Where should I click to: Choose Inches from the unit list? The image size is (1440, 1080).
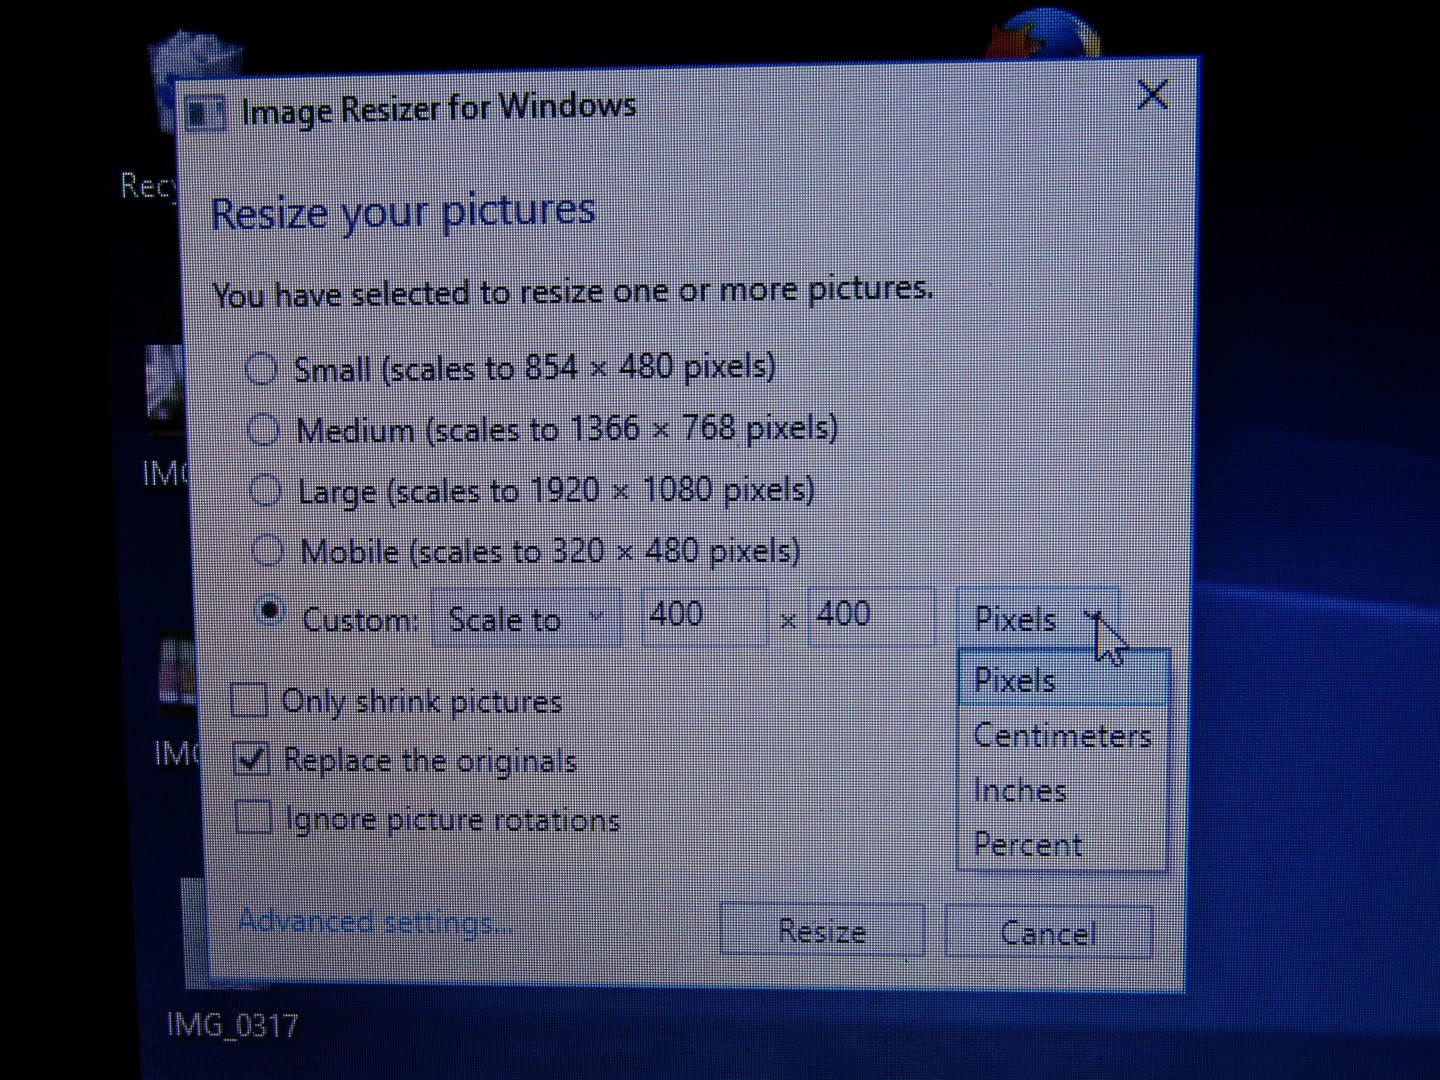click(x=1020, y=791)
